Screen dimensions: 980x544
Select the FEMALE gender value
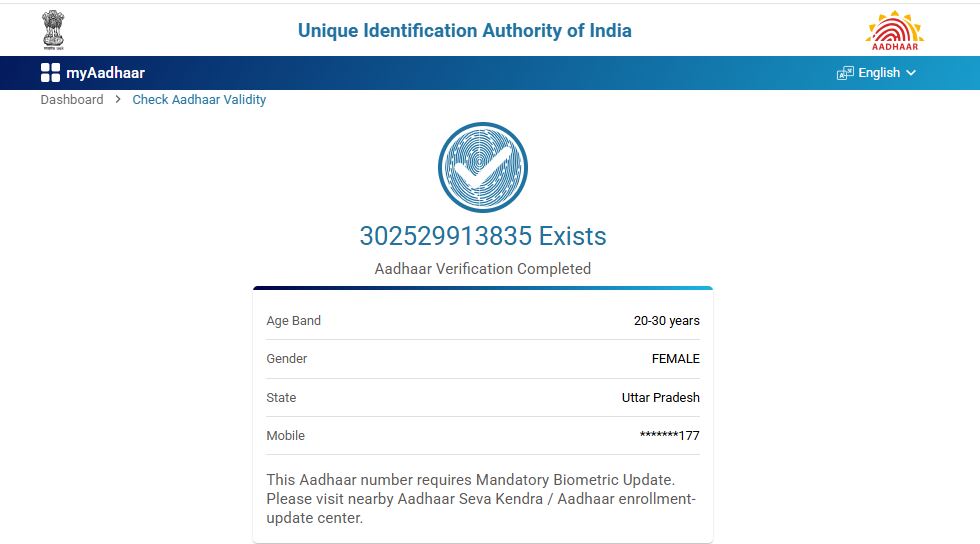(675, 359)
